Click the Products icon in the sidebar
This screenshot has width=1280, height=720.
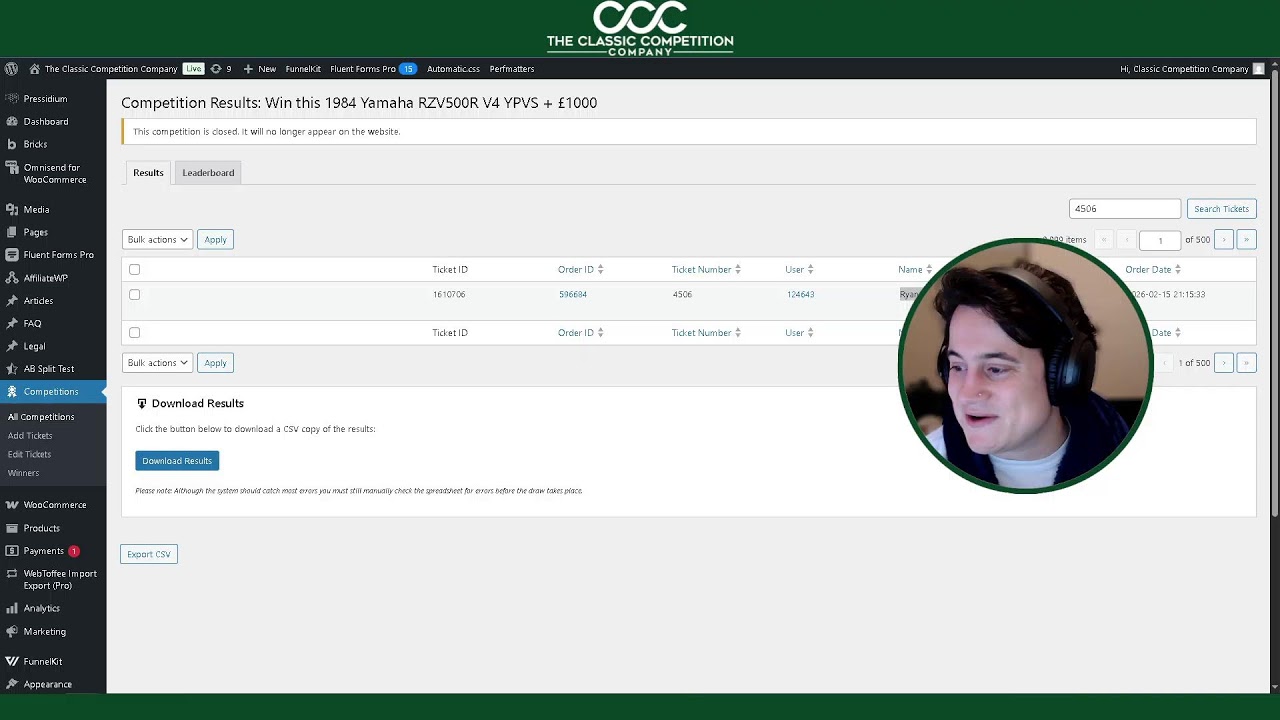tap(12, 528)
